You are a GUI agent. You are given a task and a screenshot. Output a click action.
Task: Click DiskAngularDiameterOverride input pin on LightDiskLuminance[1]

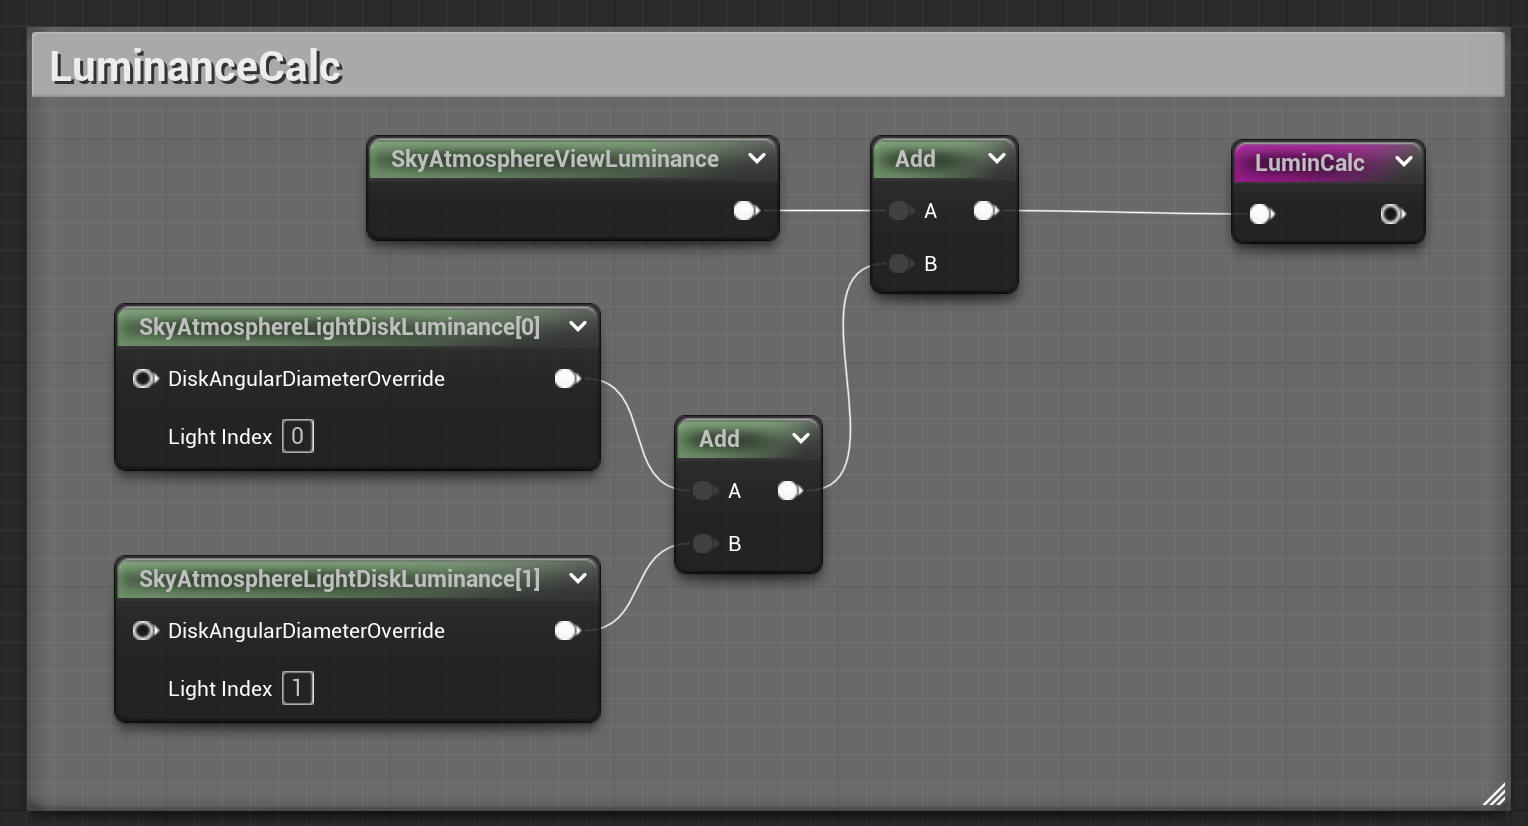[x=145, y=630]
